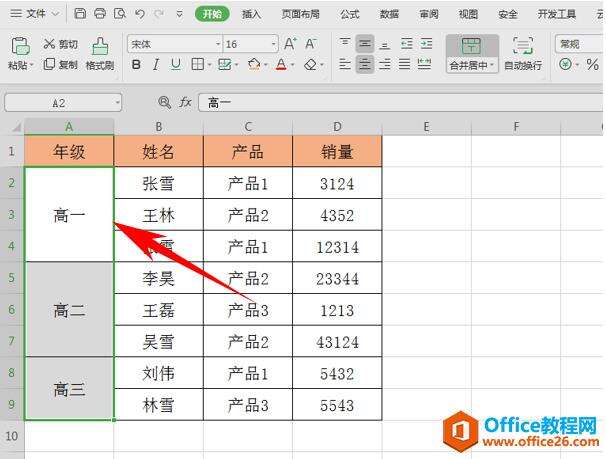The image size is (606, 459).
Task: Switch to the 插入 (Insert) tab
Action: pos(251,14)
